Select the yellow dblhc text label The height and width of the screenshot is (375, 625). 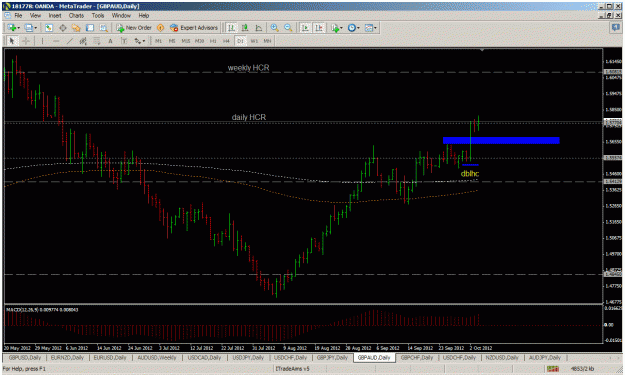point(470,174)
